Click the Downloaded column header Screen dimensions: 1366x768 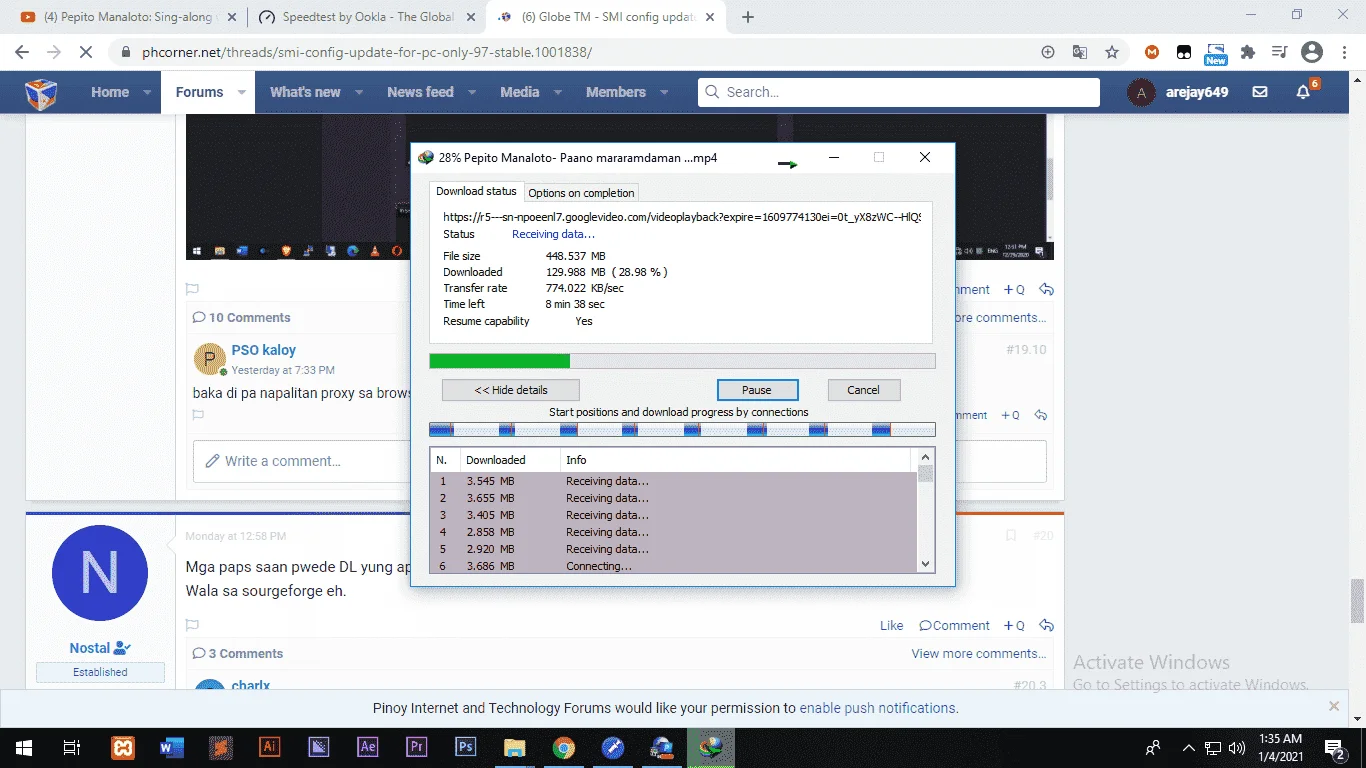(x=509, y=460)
